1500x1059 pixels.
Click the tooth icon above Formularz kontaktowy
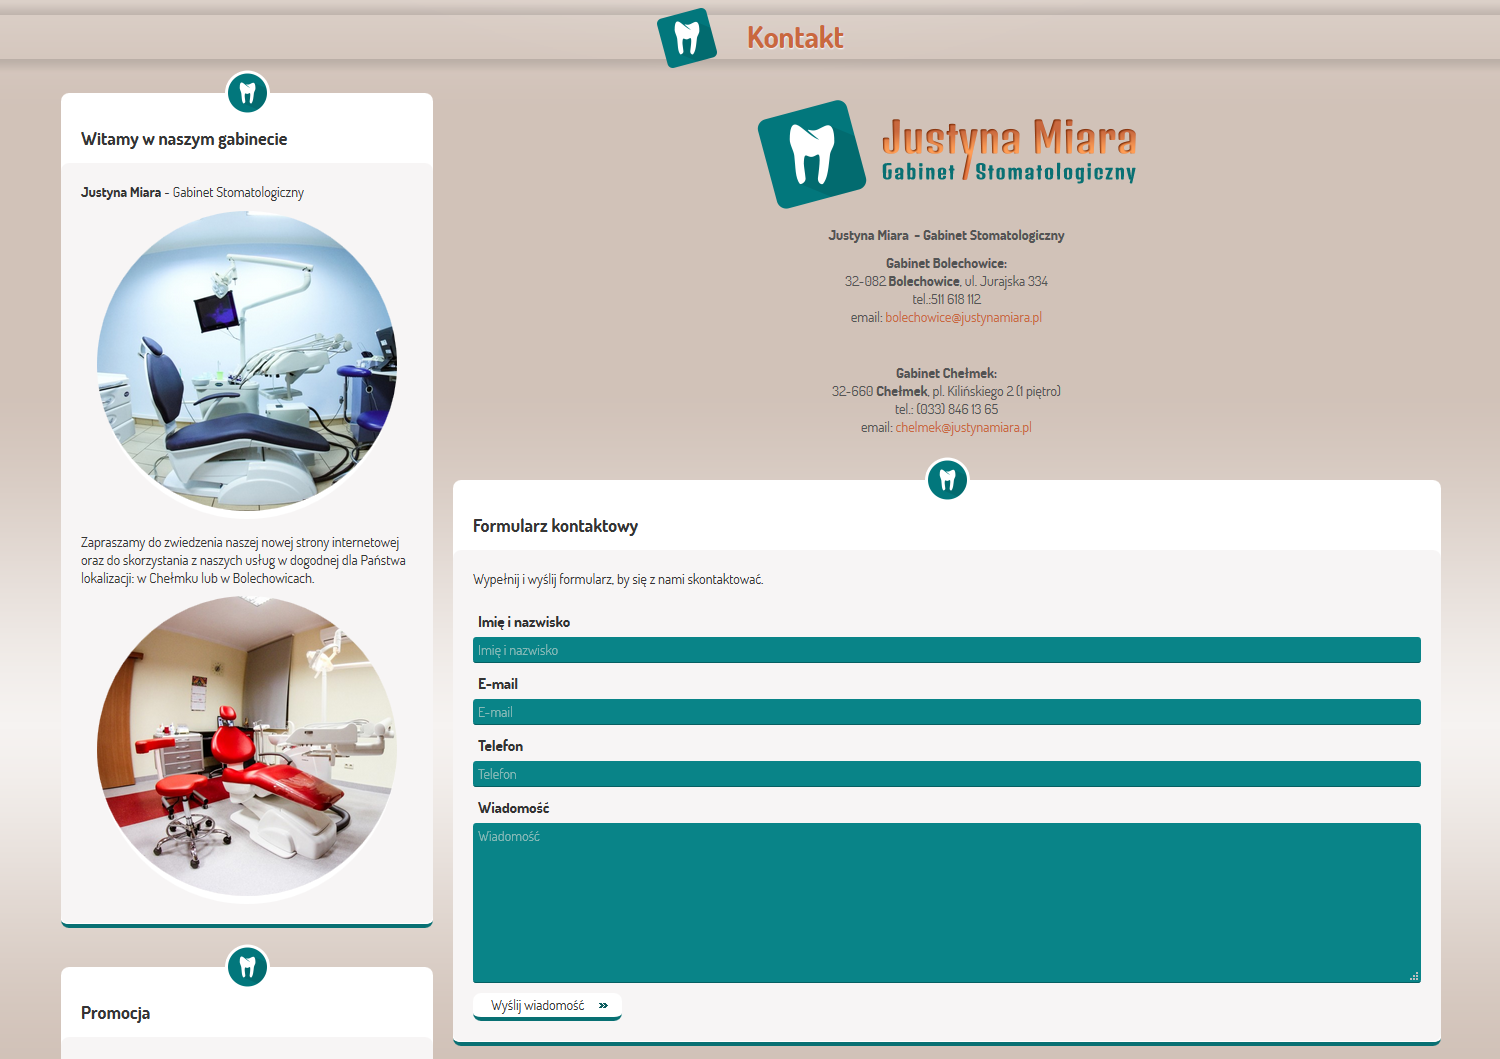tap(947, 480)
